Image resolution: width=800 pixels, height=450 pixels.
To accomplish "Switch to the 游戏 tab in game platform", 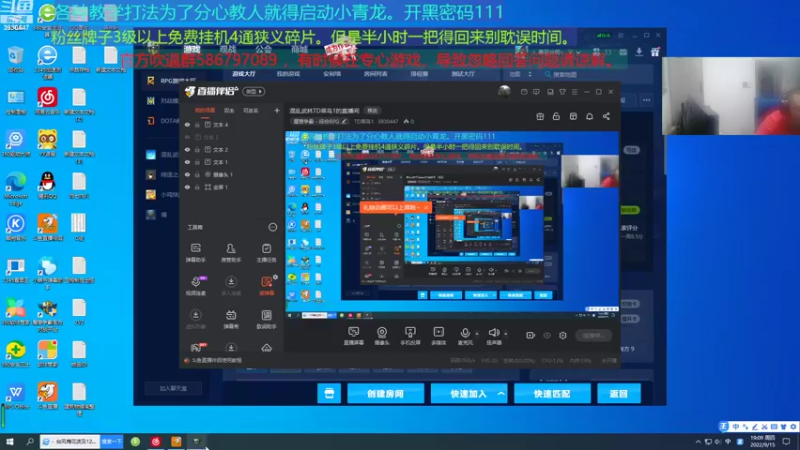I will click(x=192, y=49).
